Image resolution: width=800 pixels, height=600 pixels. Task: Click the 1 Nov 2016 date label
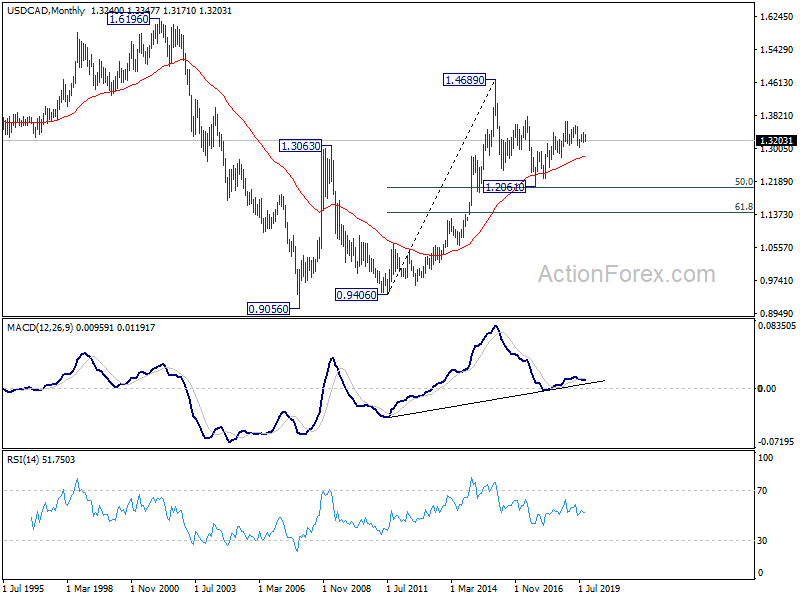point(539,588)
